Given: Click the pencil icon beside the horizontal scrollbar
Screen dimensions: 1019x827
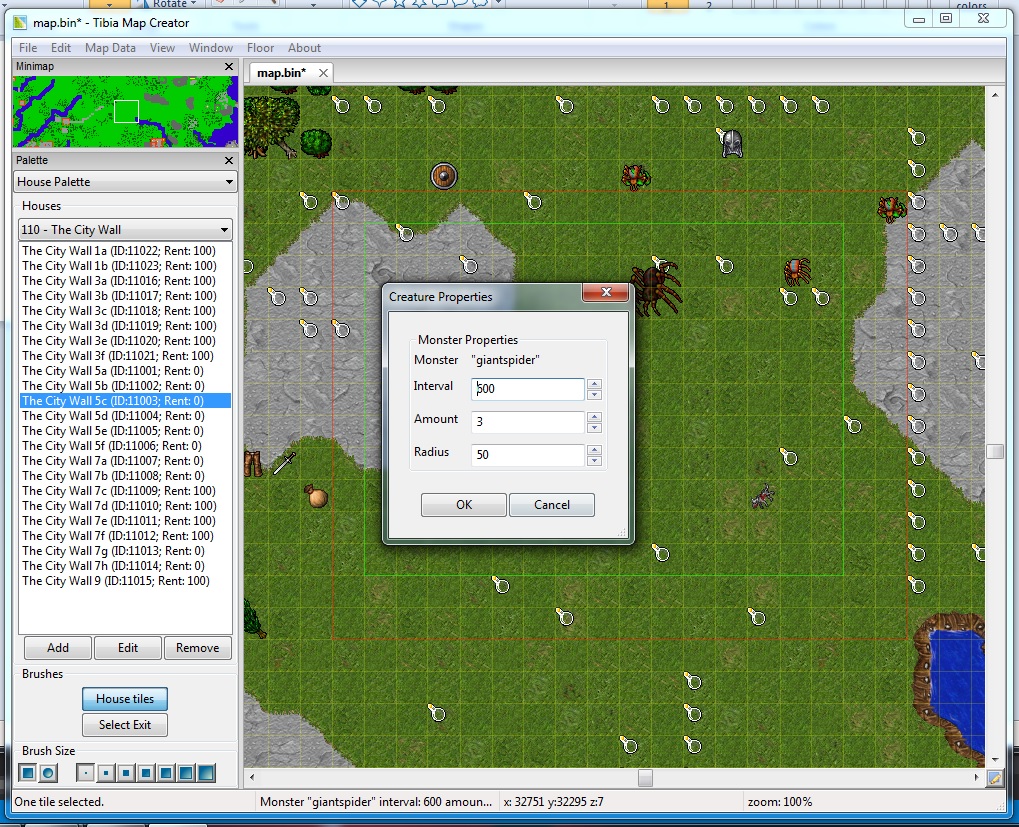Looking at the screenshot, I should coord(994,778).
